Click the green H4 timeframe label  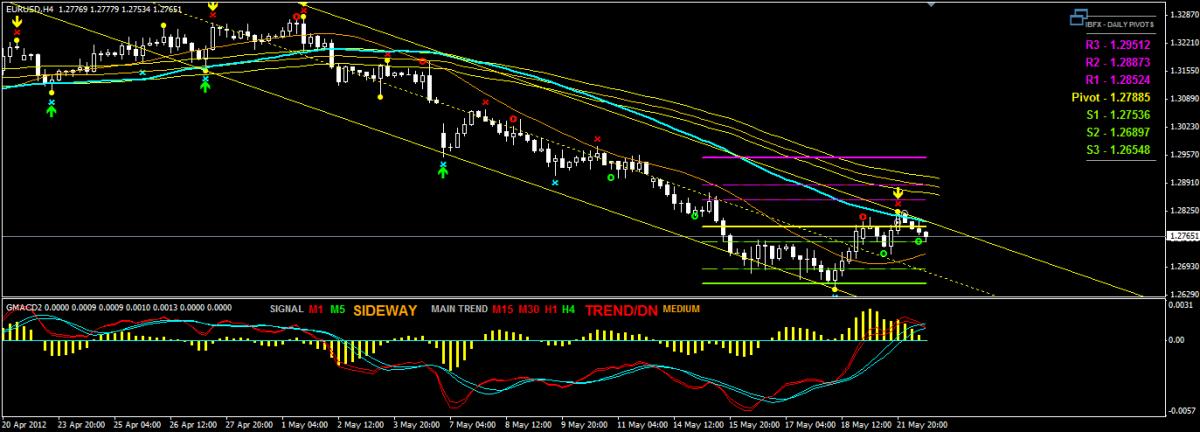568,310
